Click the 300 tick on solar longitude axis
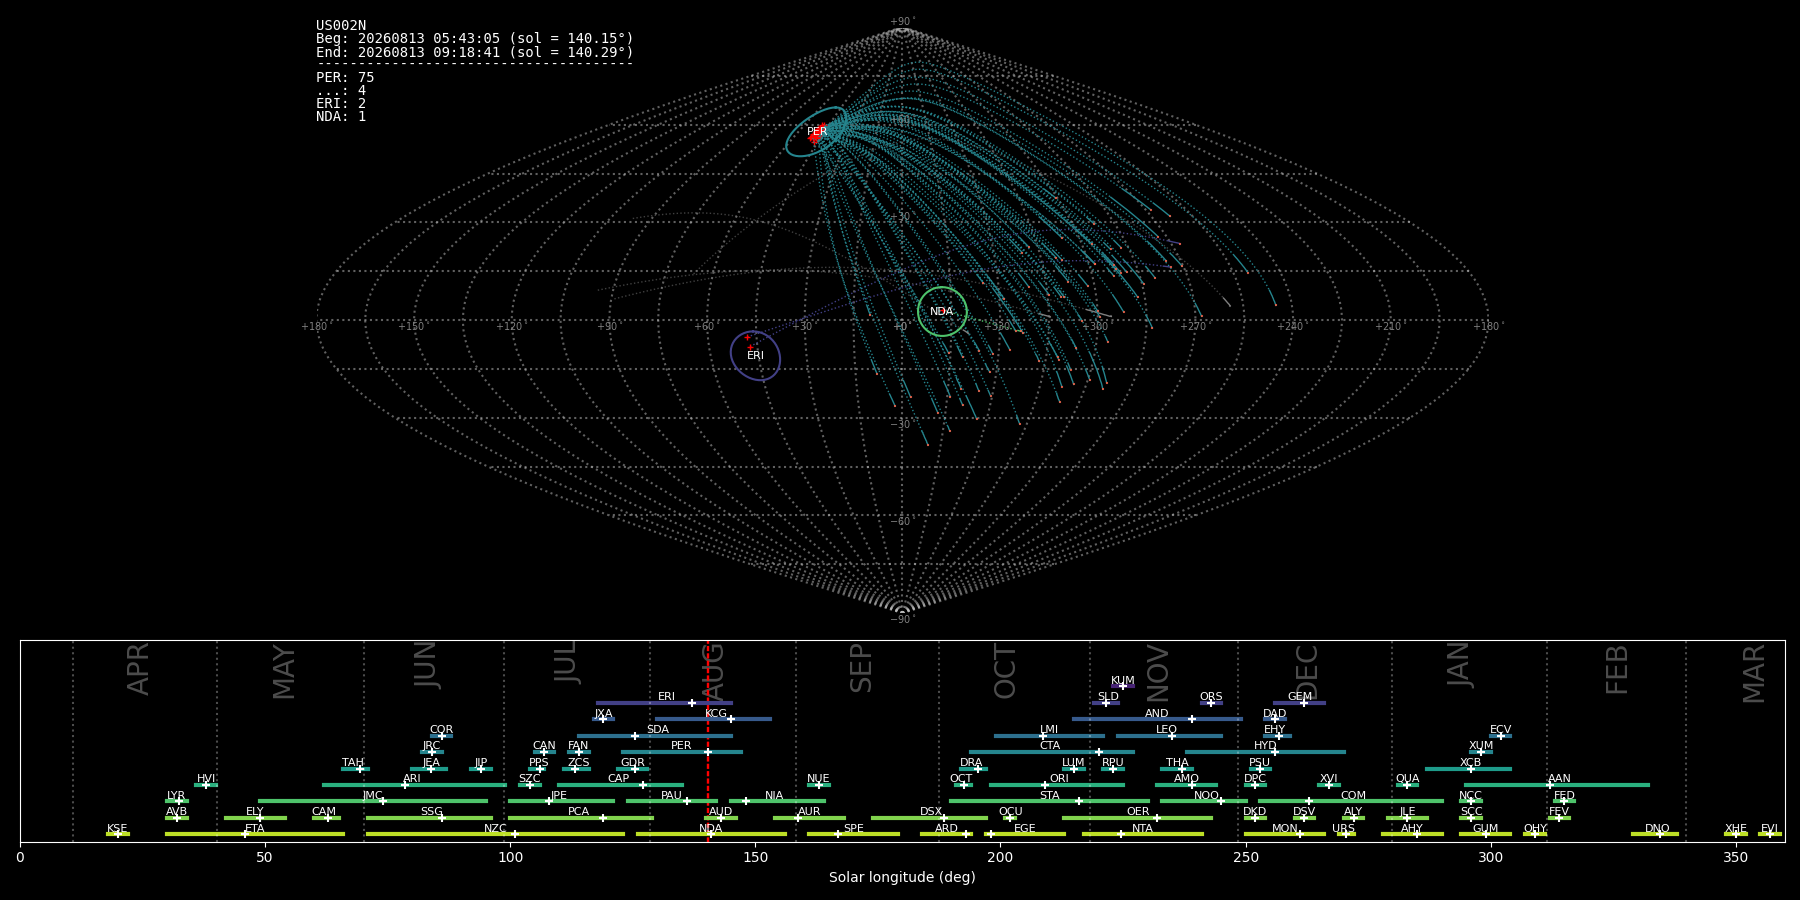The image size is (1800, 900). click(x=1490, y=857)
